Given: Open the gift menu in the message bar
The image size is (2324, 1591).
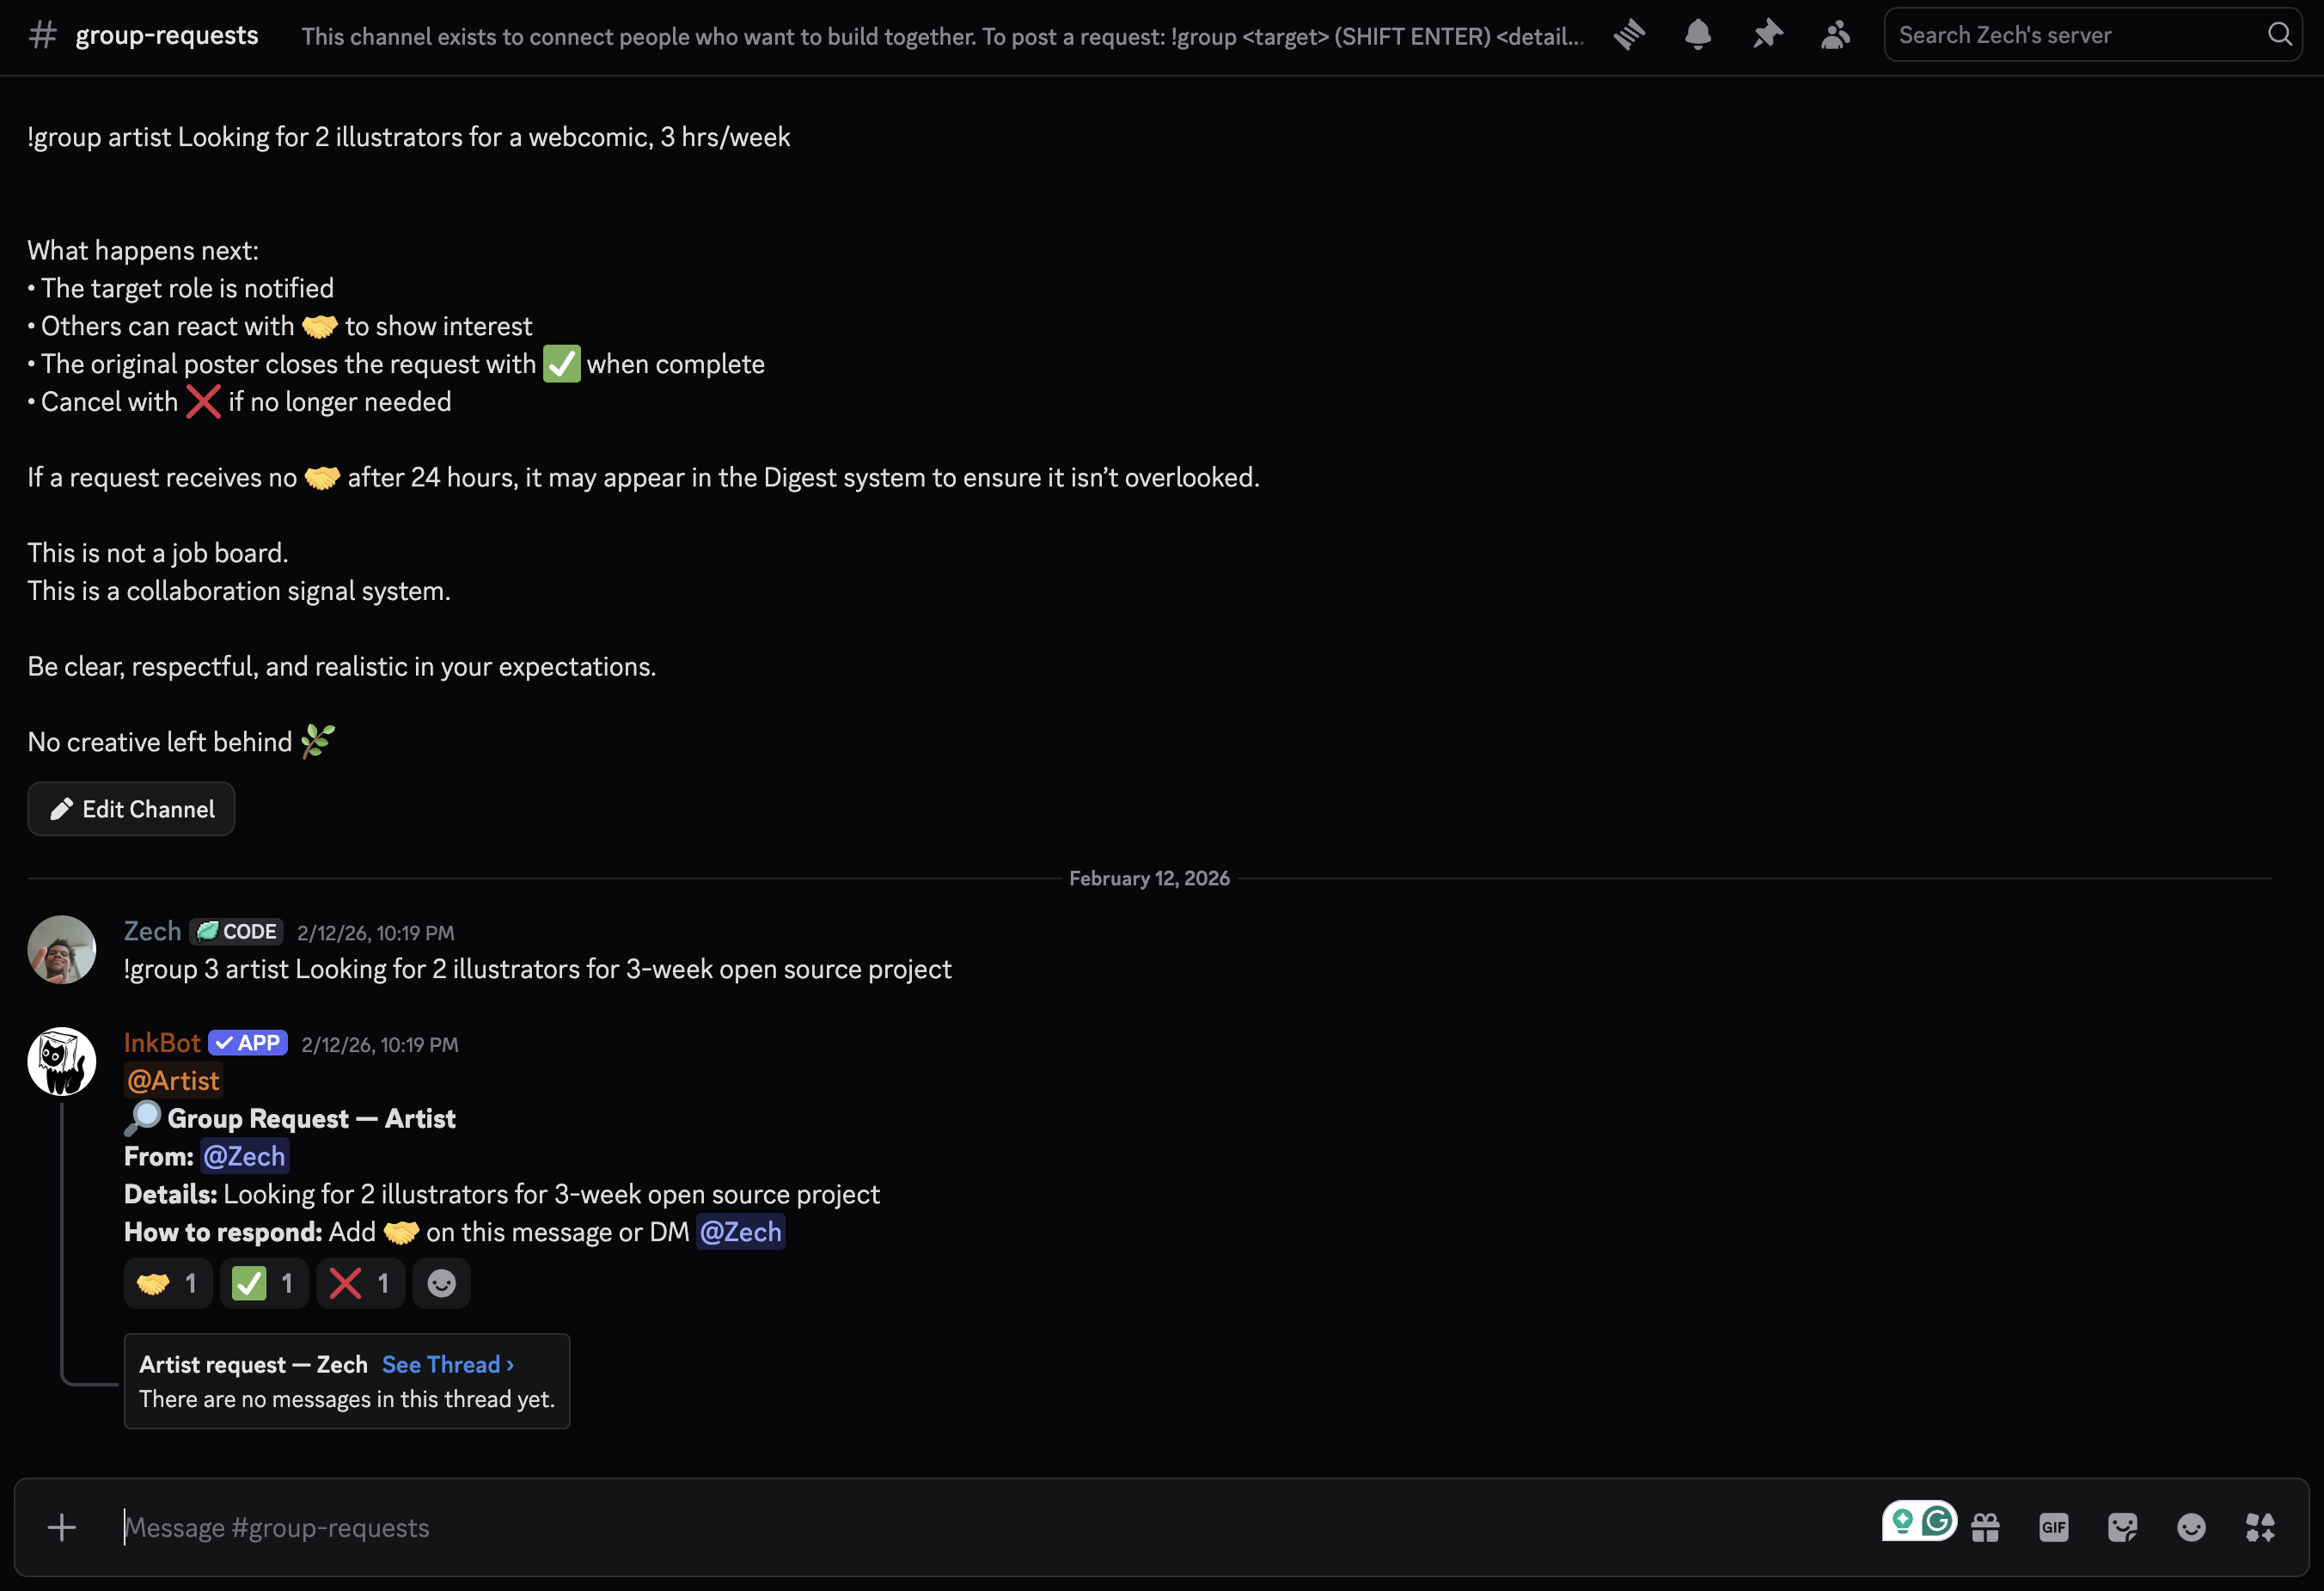Looking at the screenshot, I should (1986, 1527).
